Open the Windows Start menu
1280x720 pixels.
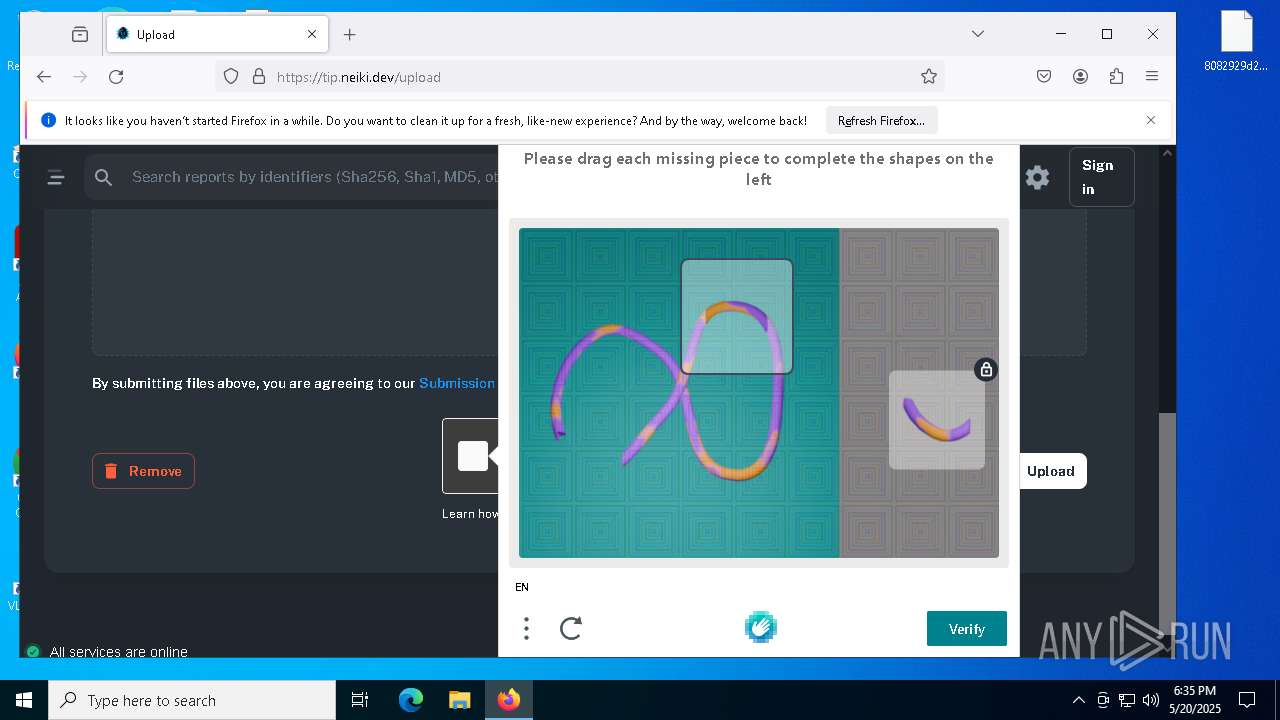(24, 700)
